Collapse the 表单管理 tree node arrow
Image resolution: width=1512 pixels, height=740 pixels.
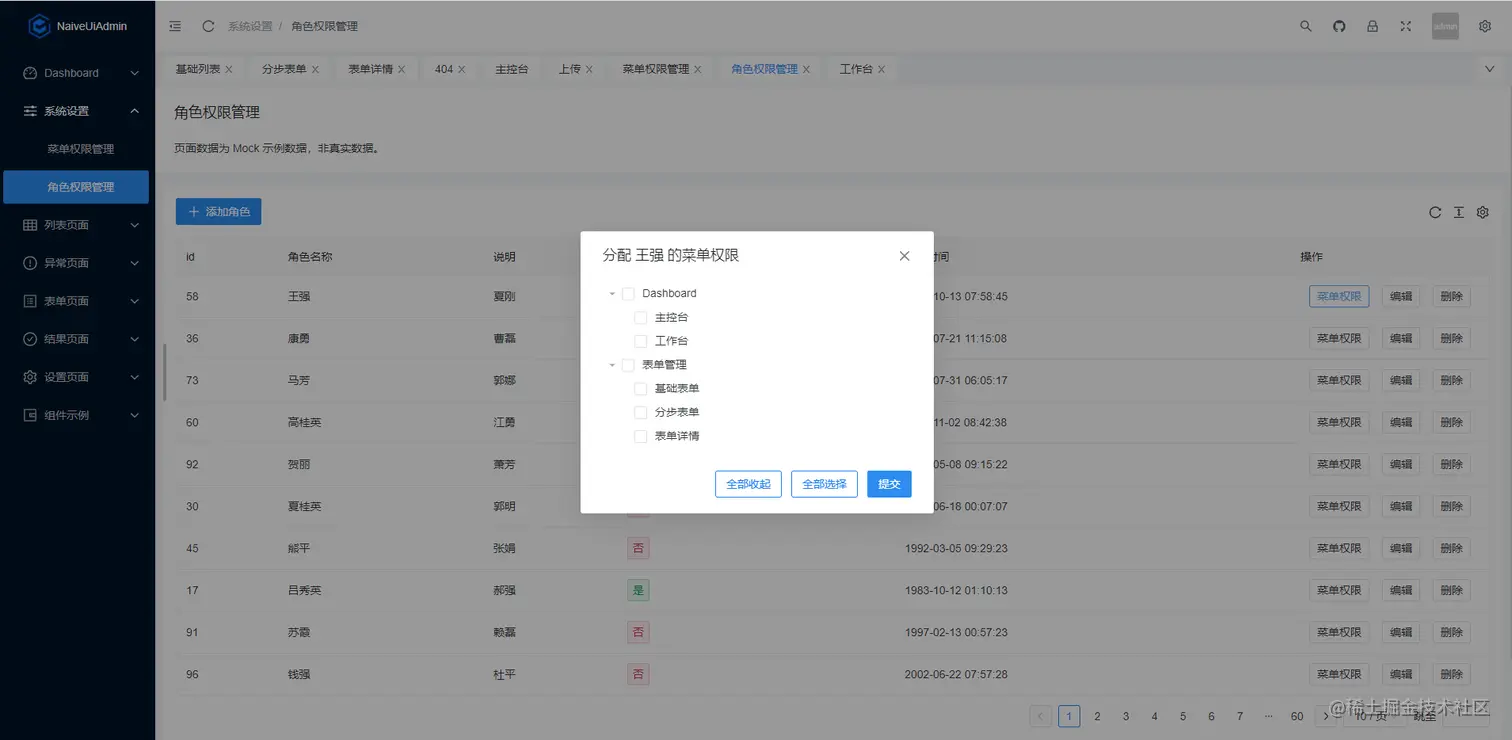tap(612, 364)
